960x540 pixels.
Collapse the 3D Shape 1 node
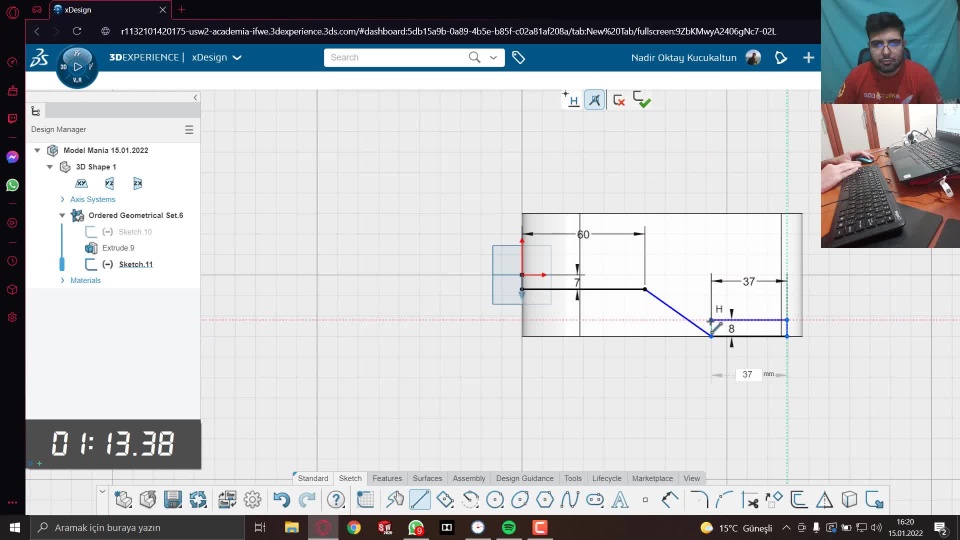(x=50, y=167)
